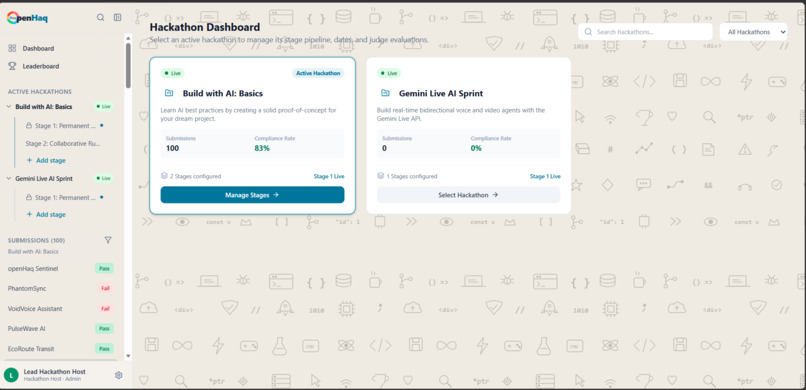The width and height of the screenshot is (806, 390).
Task: Click the Active Hackathon badge
Action: pyautogui.click(x=319, y=73)
